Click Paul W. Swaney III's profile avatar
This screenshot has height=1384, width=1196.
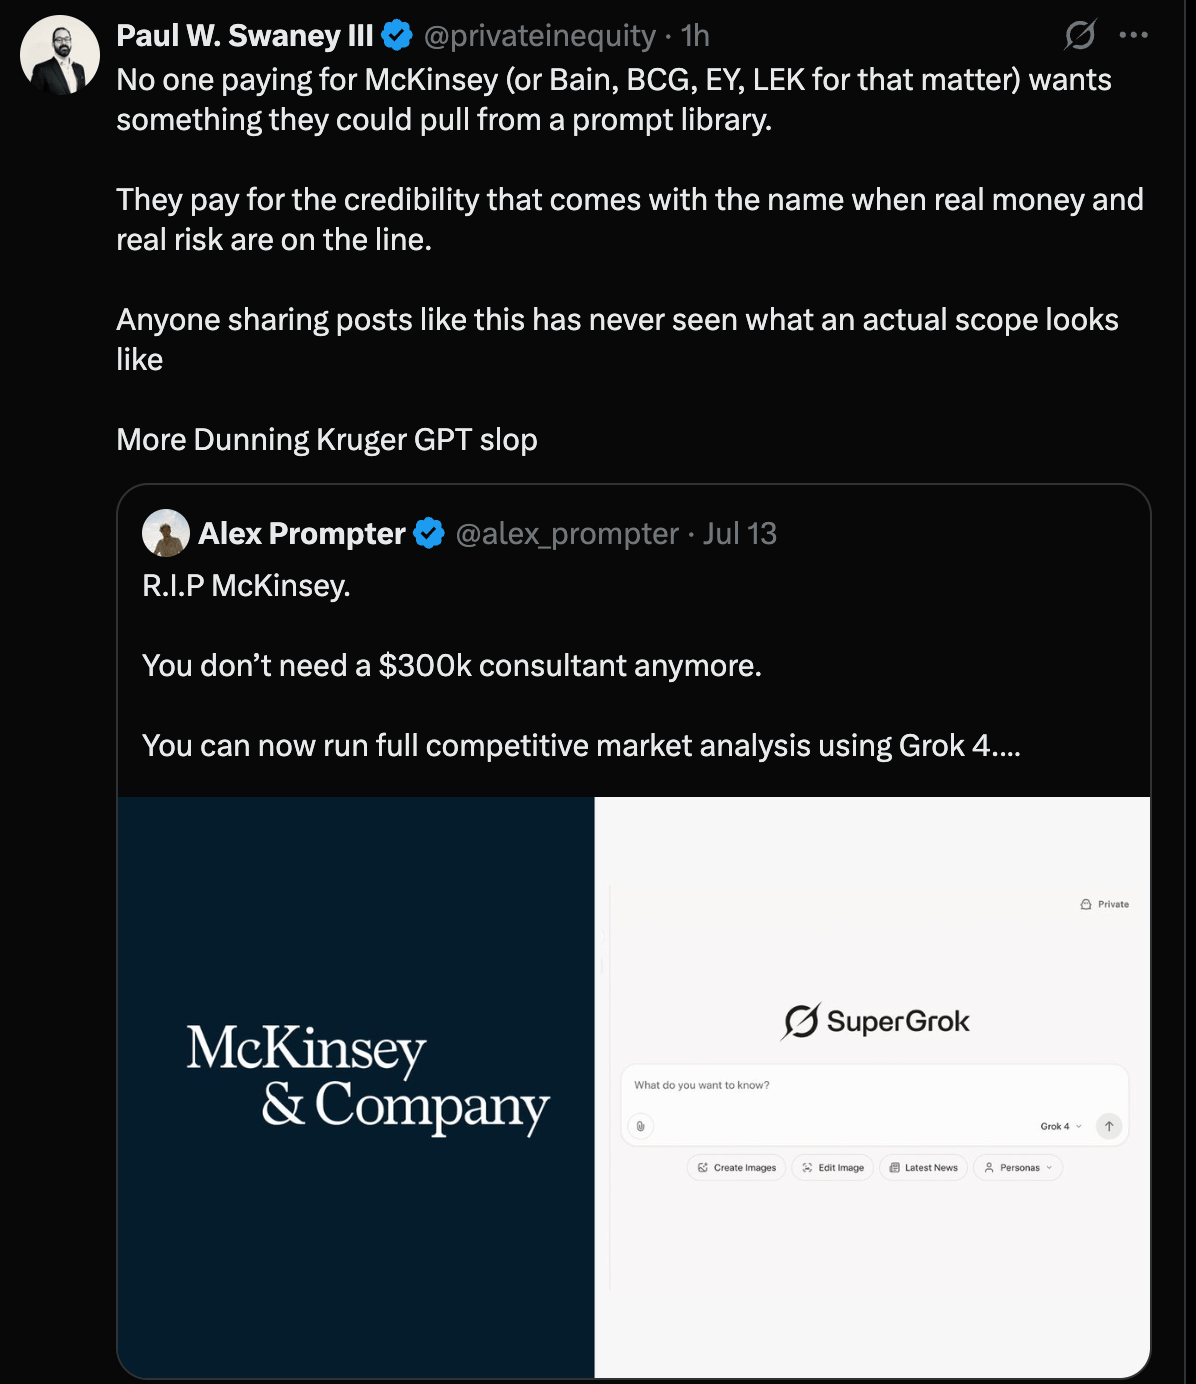coord(60,55)
